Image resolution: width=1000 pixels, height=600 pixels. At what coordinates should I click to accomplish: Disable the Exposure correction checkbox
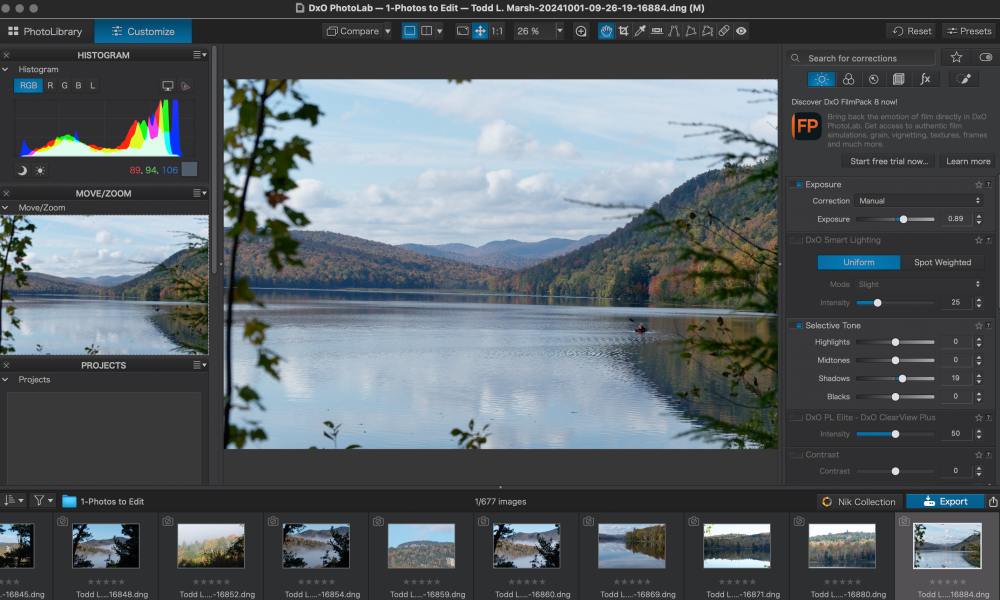(798, 185)
